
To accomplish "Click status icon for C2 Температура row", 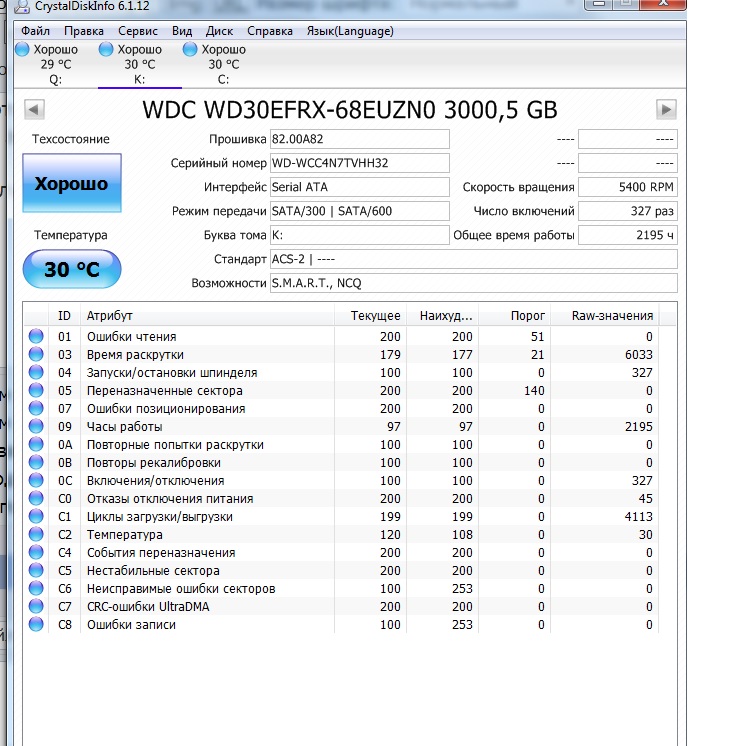I will (36, 534).
